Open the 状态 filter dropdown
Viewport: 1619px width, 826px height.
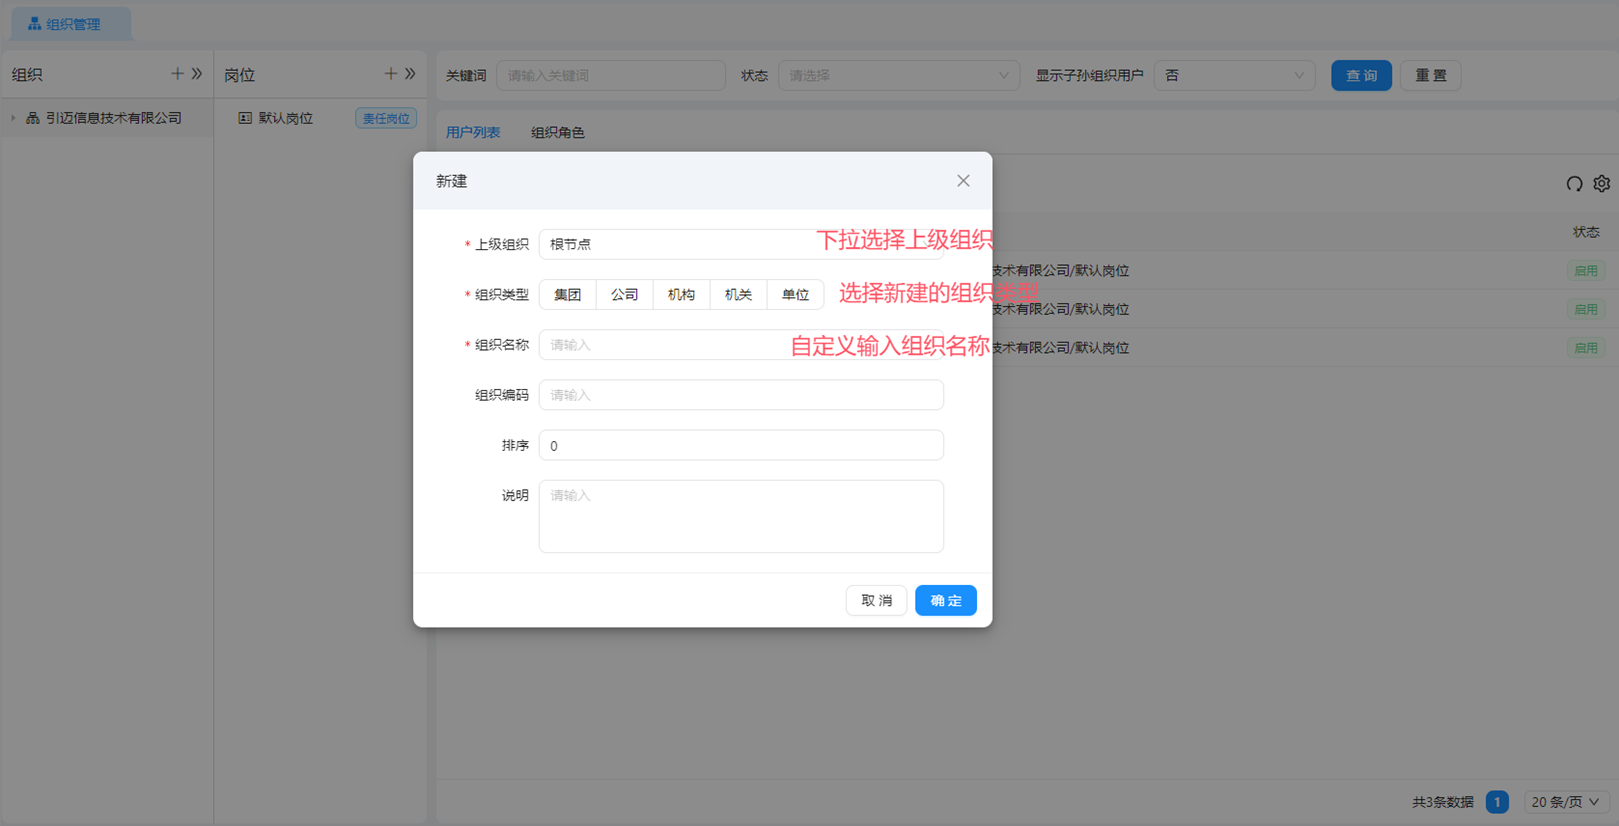tap(898, 76)
